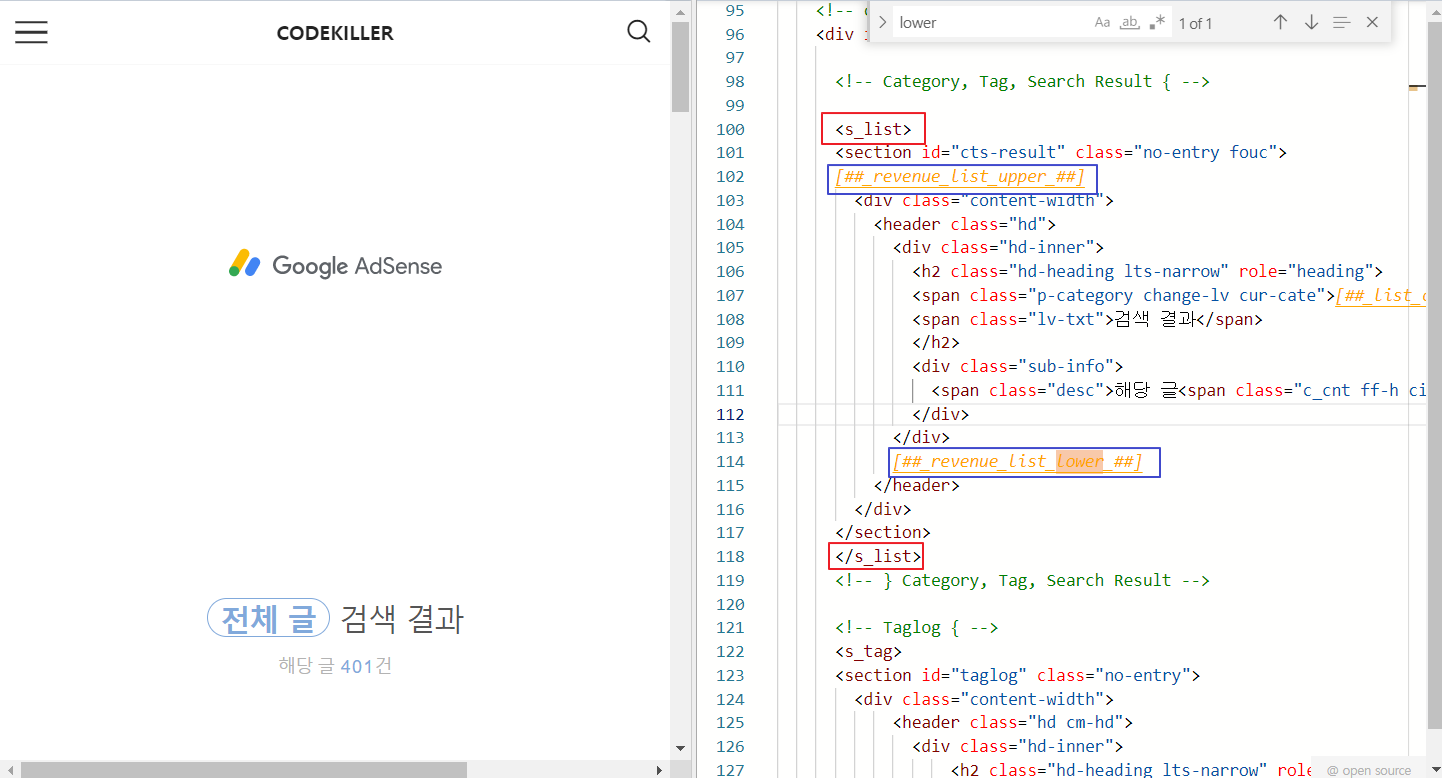Click div class="hd-inner" on line 105

(x=998, y=248)
